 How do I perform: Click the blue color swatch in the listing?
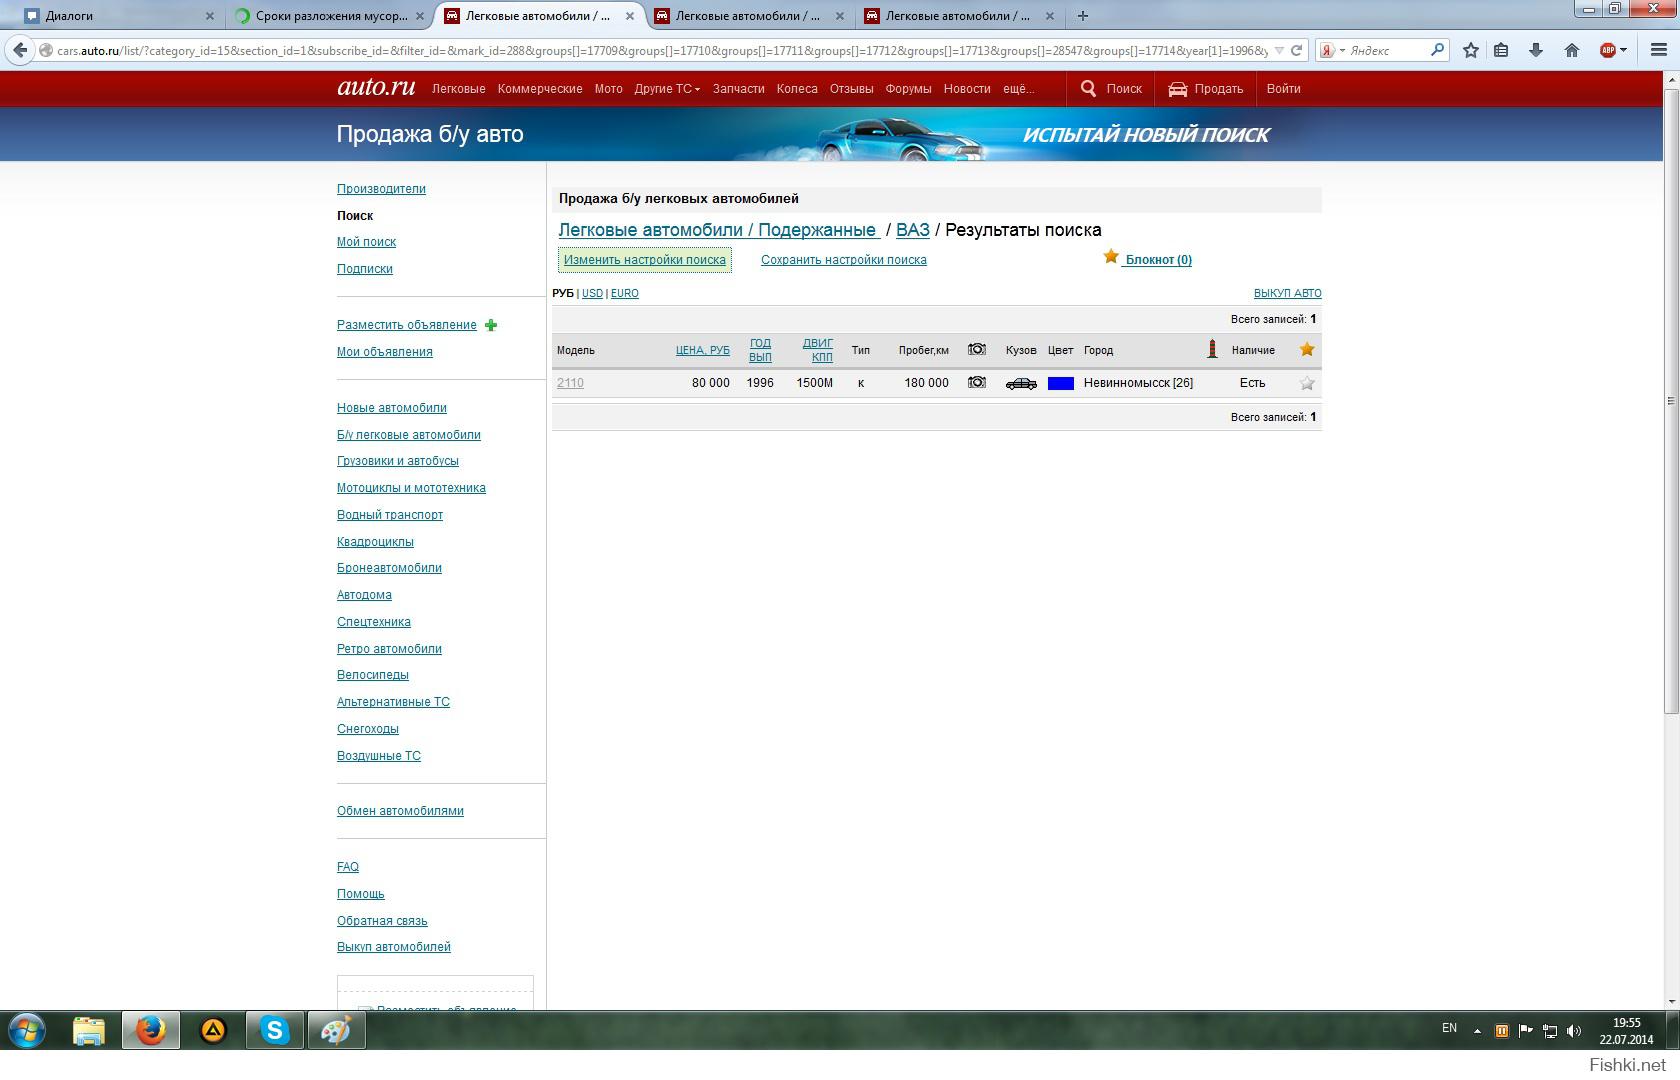(x=1060, y=384)
